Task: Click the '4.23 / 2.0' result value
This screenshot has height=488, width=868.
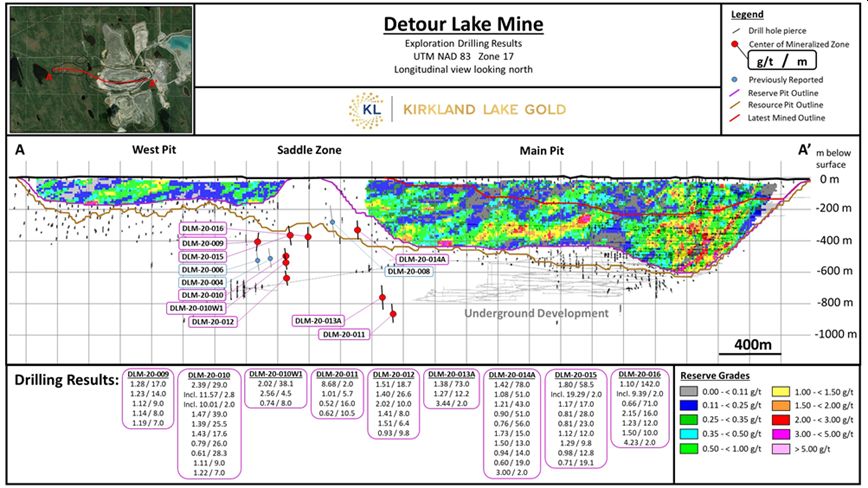Action: tap(639, 442)
